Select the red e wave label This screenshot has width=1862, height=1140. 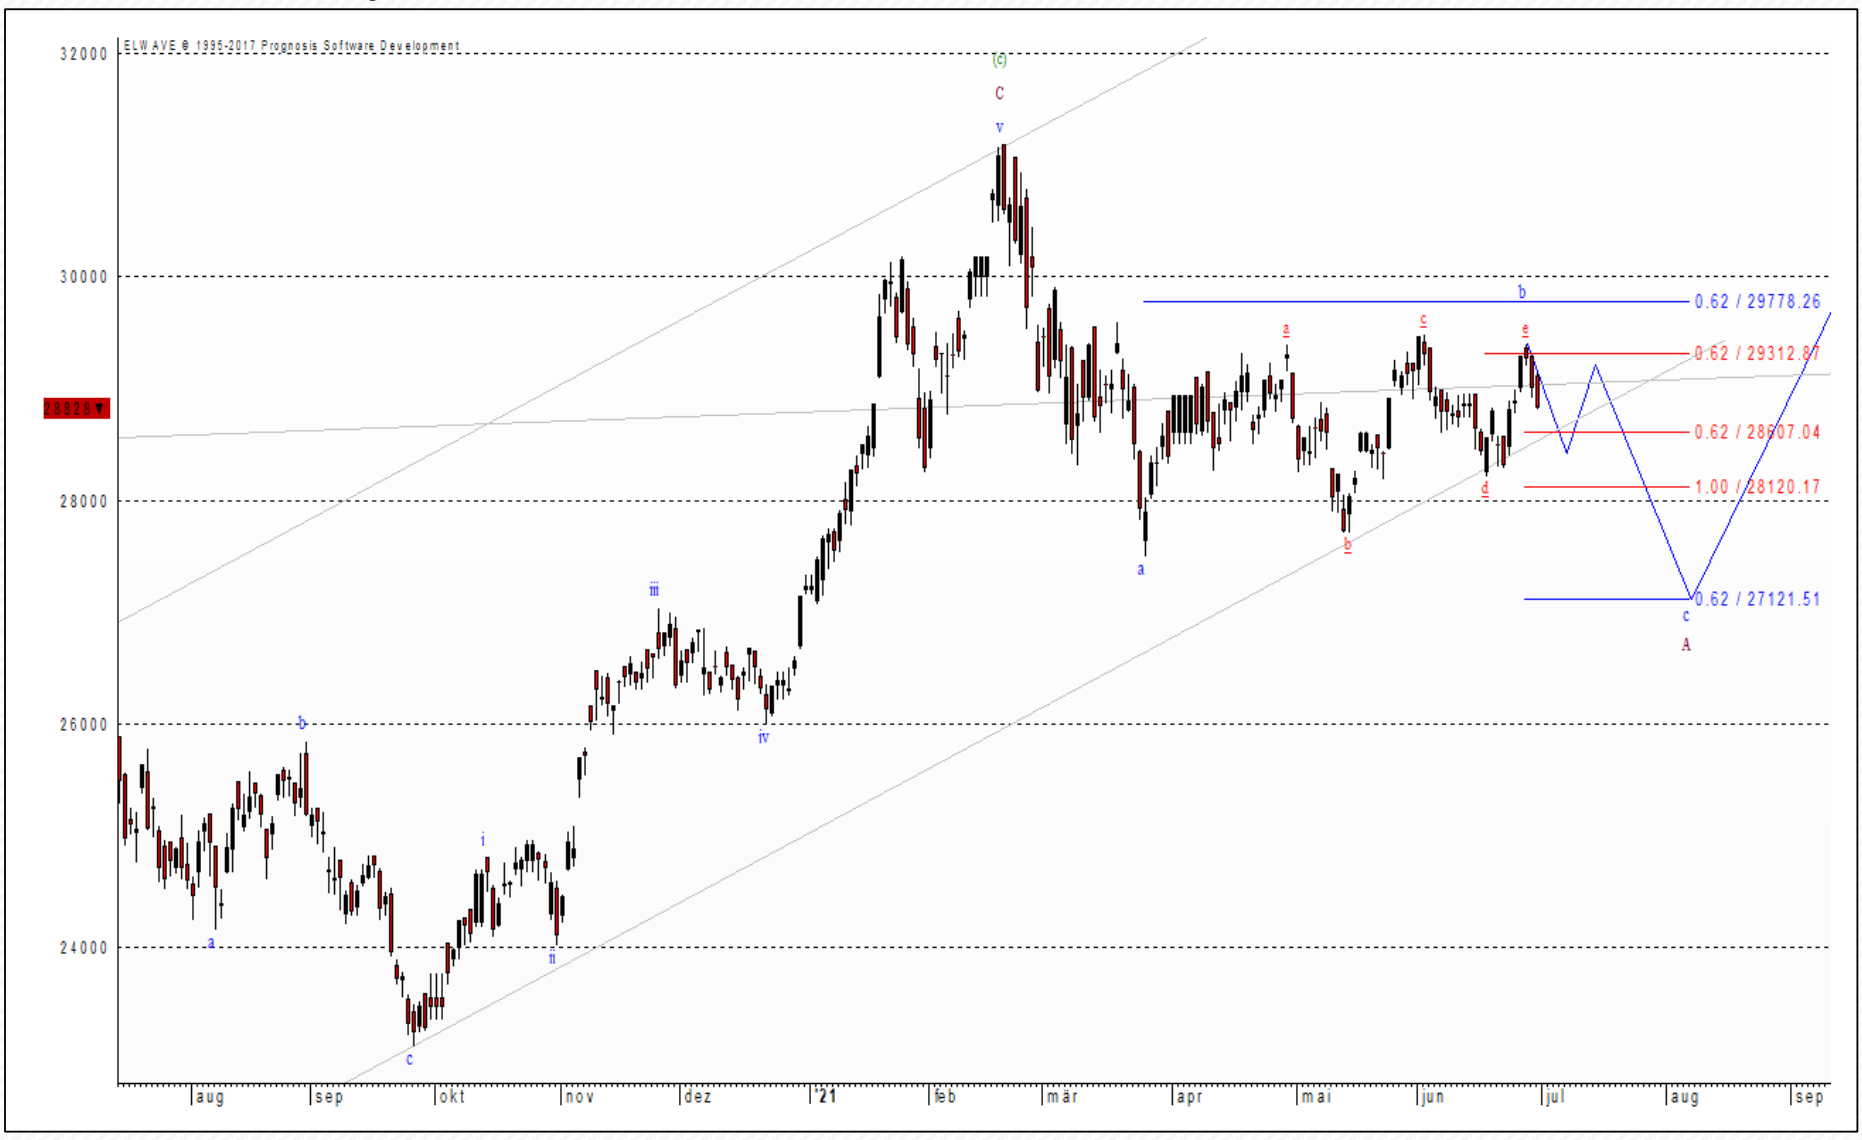[1525, 329]
